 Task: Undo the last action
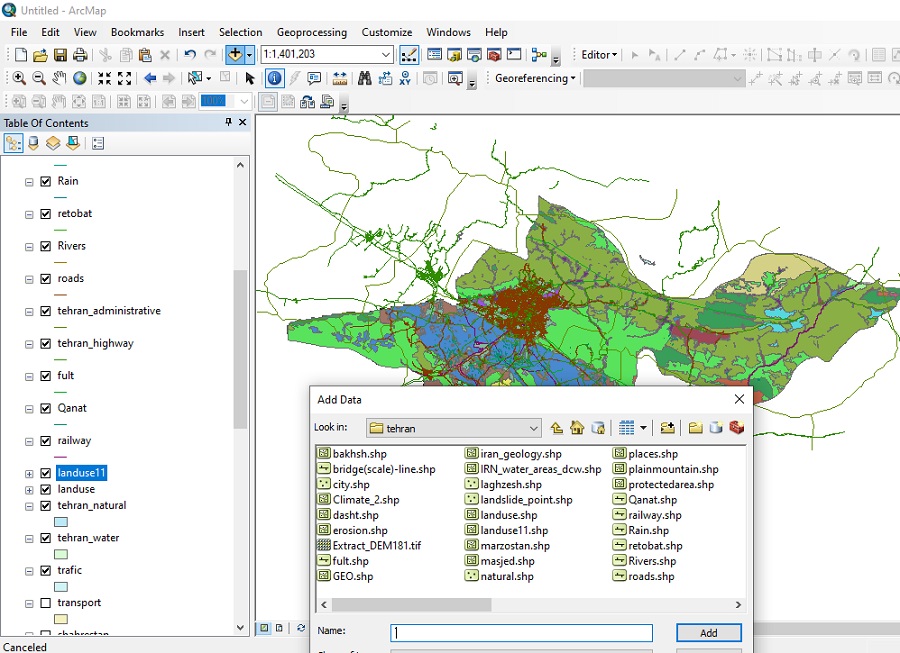coord(190,55)
